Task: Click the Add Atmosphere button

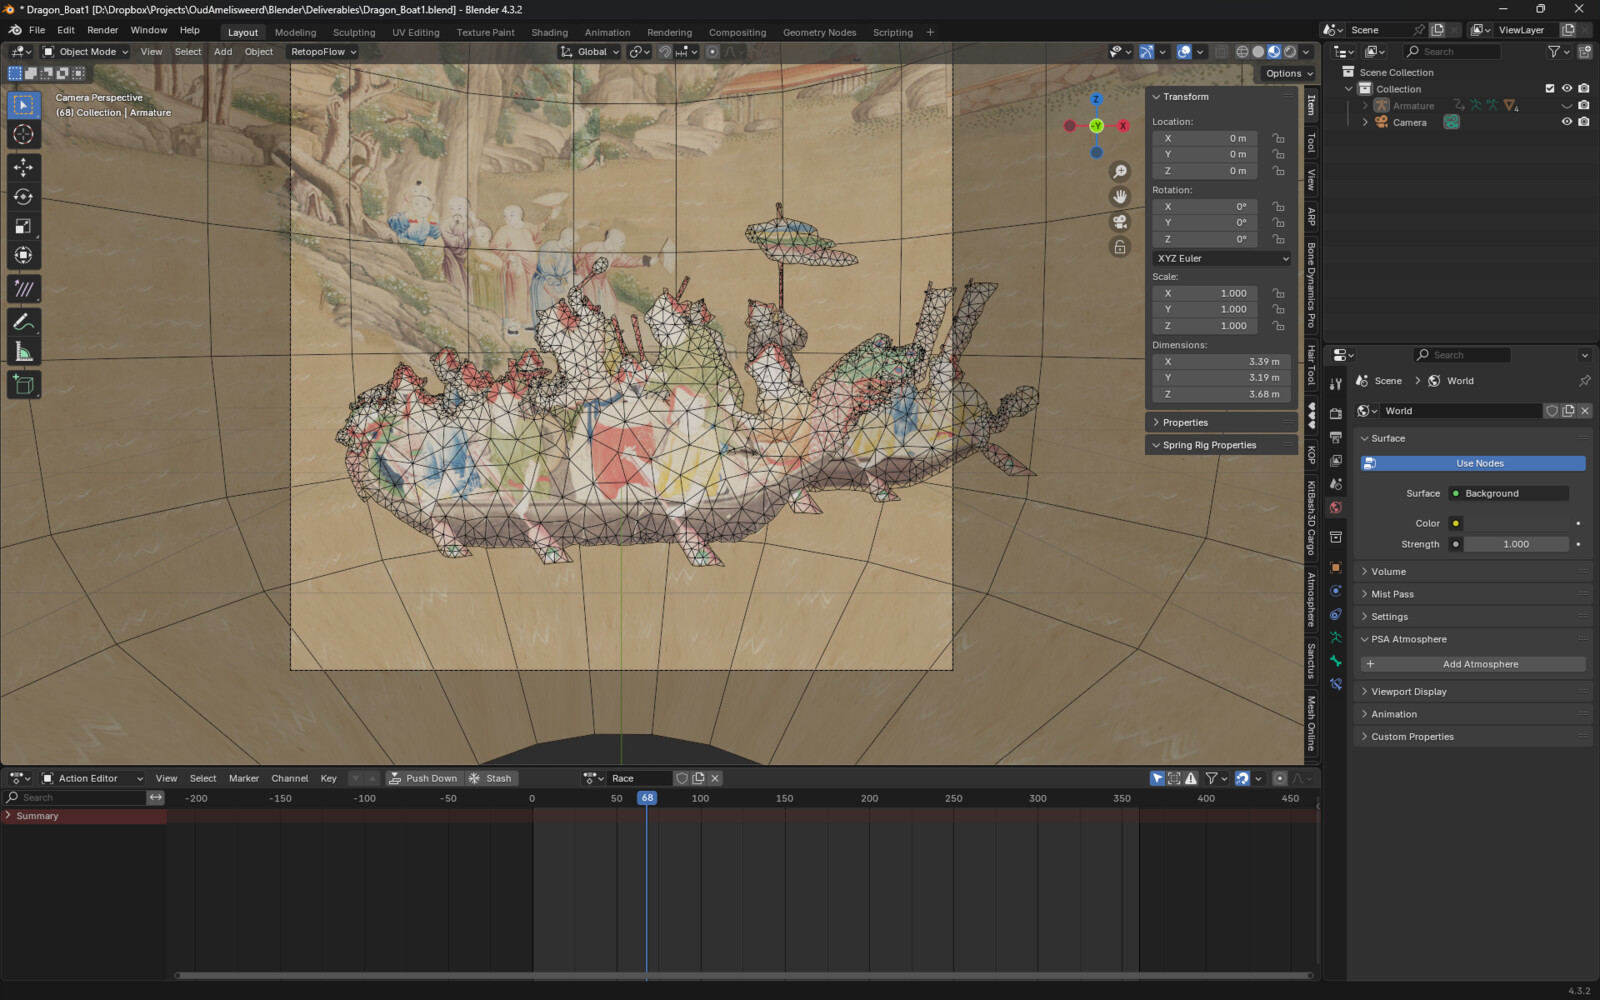Action: click(x=1473, y=665)
